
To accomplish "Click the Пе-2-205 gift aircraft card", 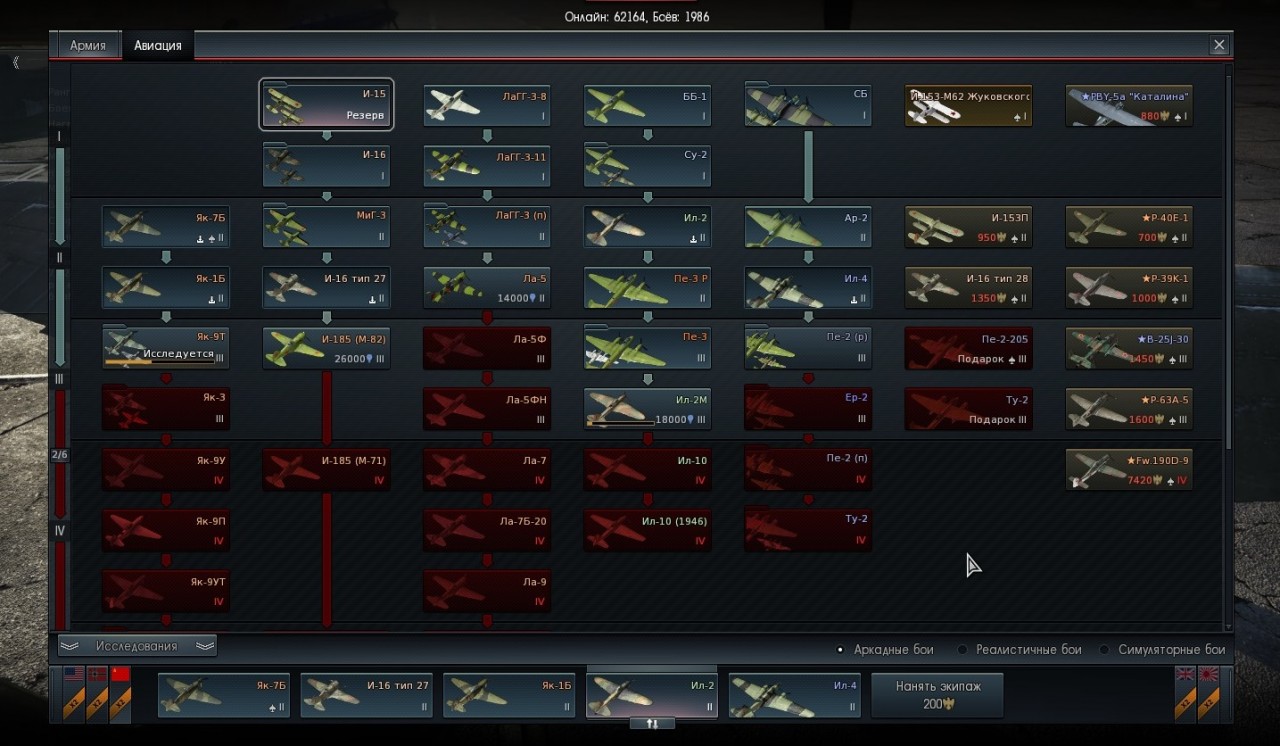I will click(968, 348).
